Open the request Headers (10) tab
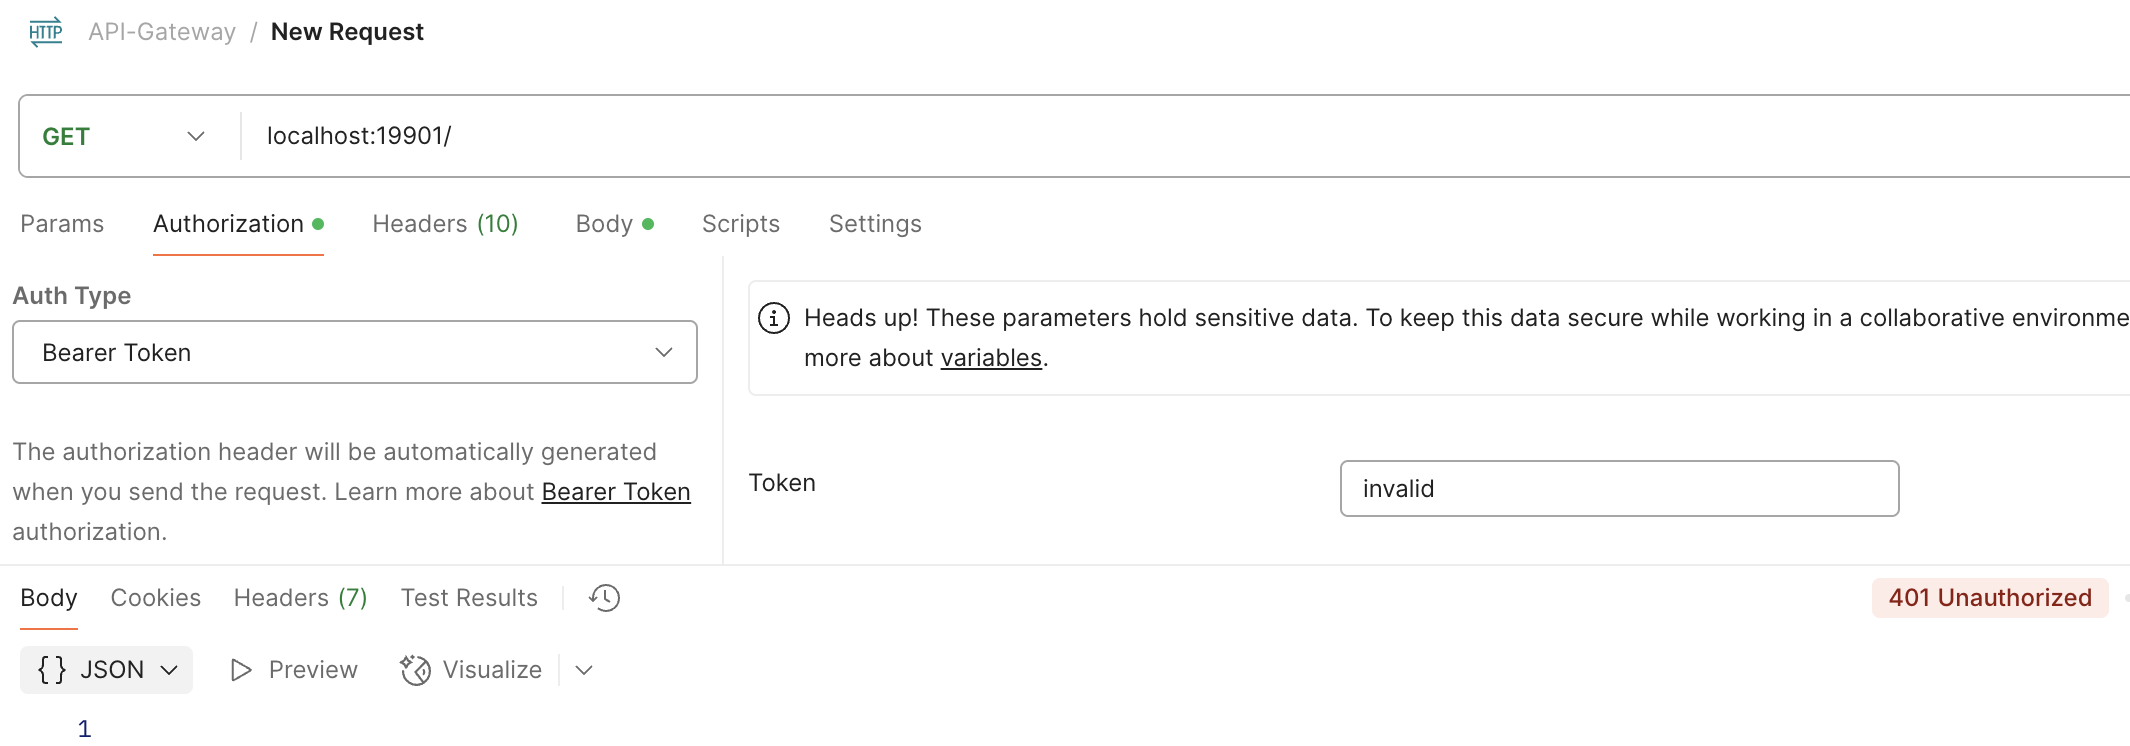2130x746 pixels. (445, 224)
